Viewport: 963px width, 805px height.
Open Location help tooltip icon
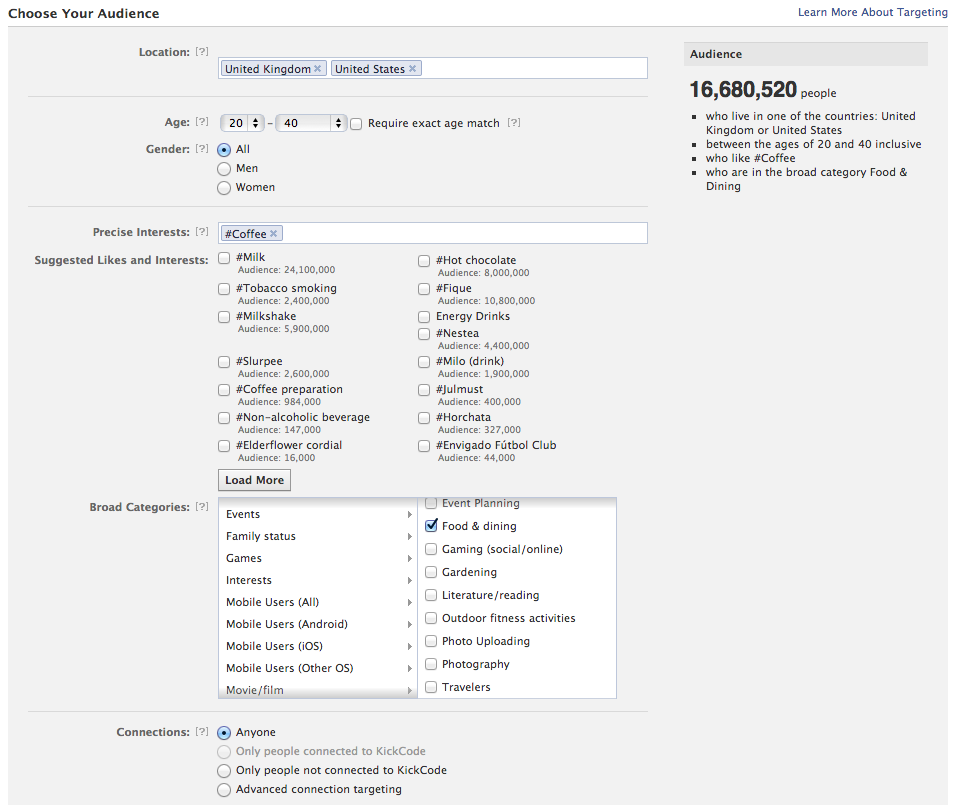202,52
